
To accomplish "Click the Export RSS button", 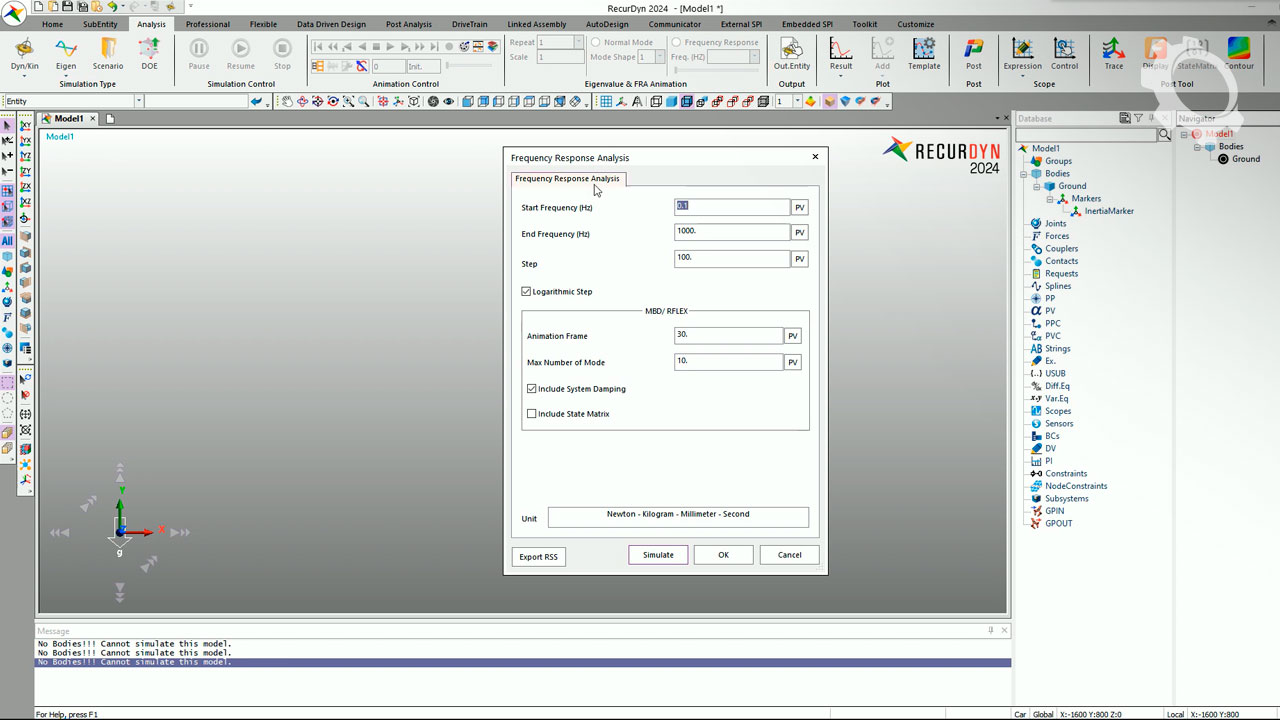I will click(538, 557).
